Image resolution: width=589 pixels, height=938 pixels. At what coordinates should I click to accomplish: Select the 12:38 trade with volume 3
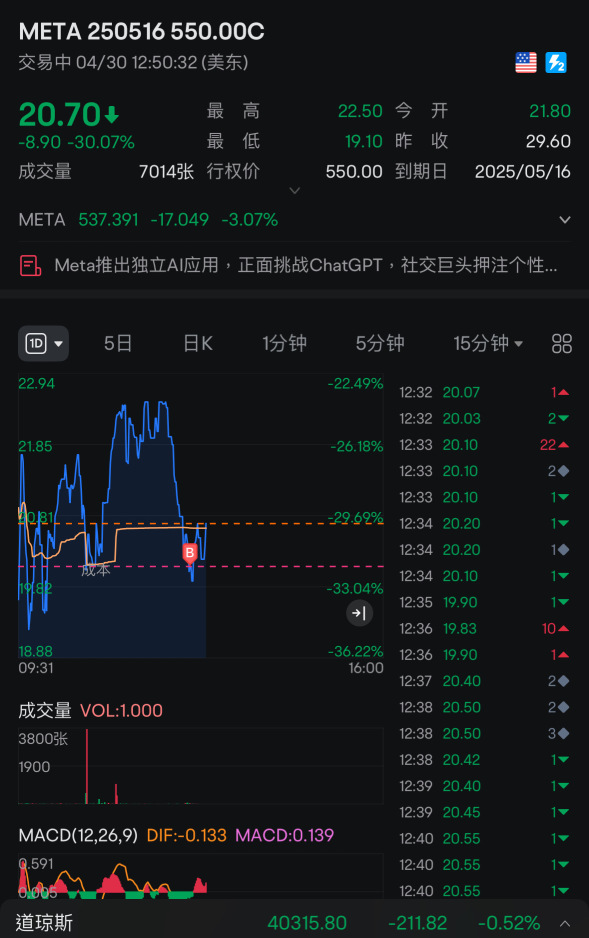[484, 733]
